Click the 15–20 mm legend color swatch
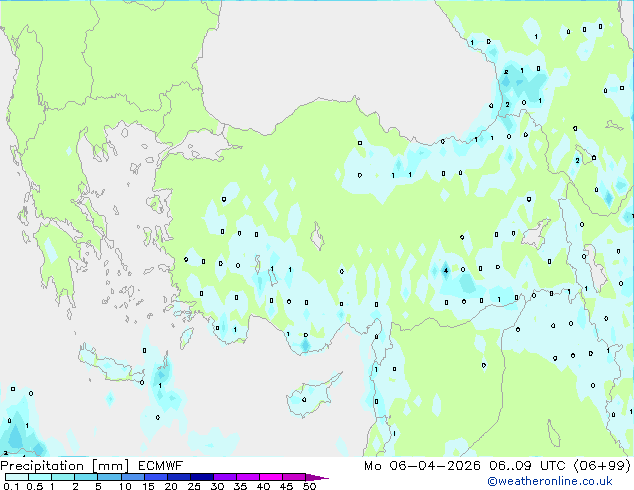Image resolution: width=634 pixels, height=490 pixels. (156, 477)
